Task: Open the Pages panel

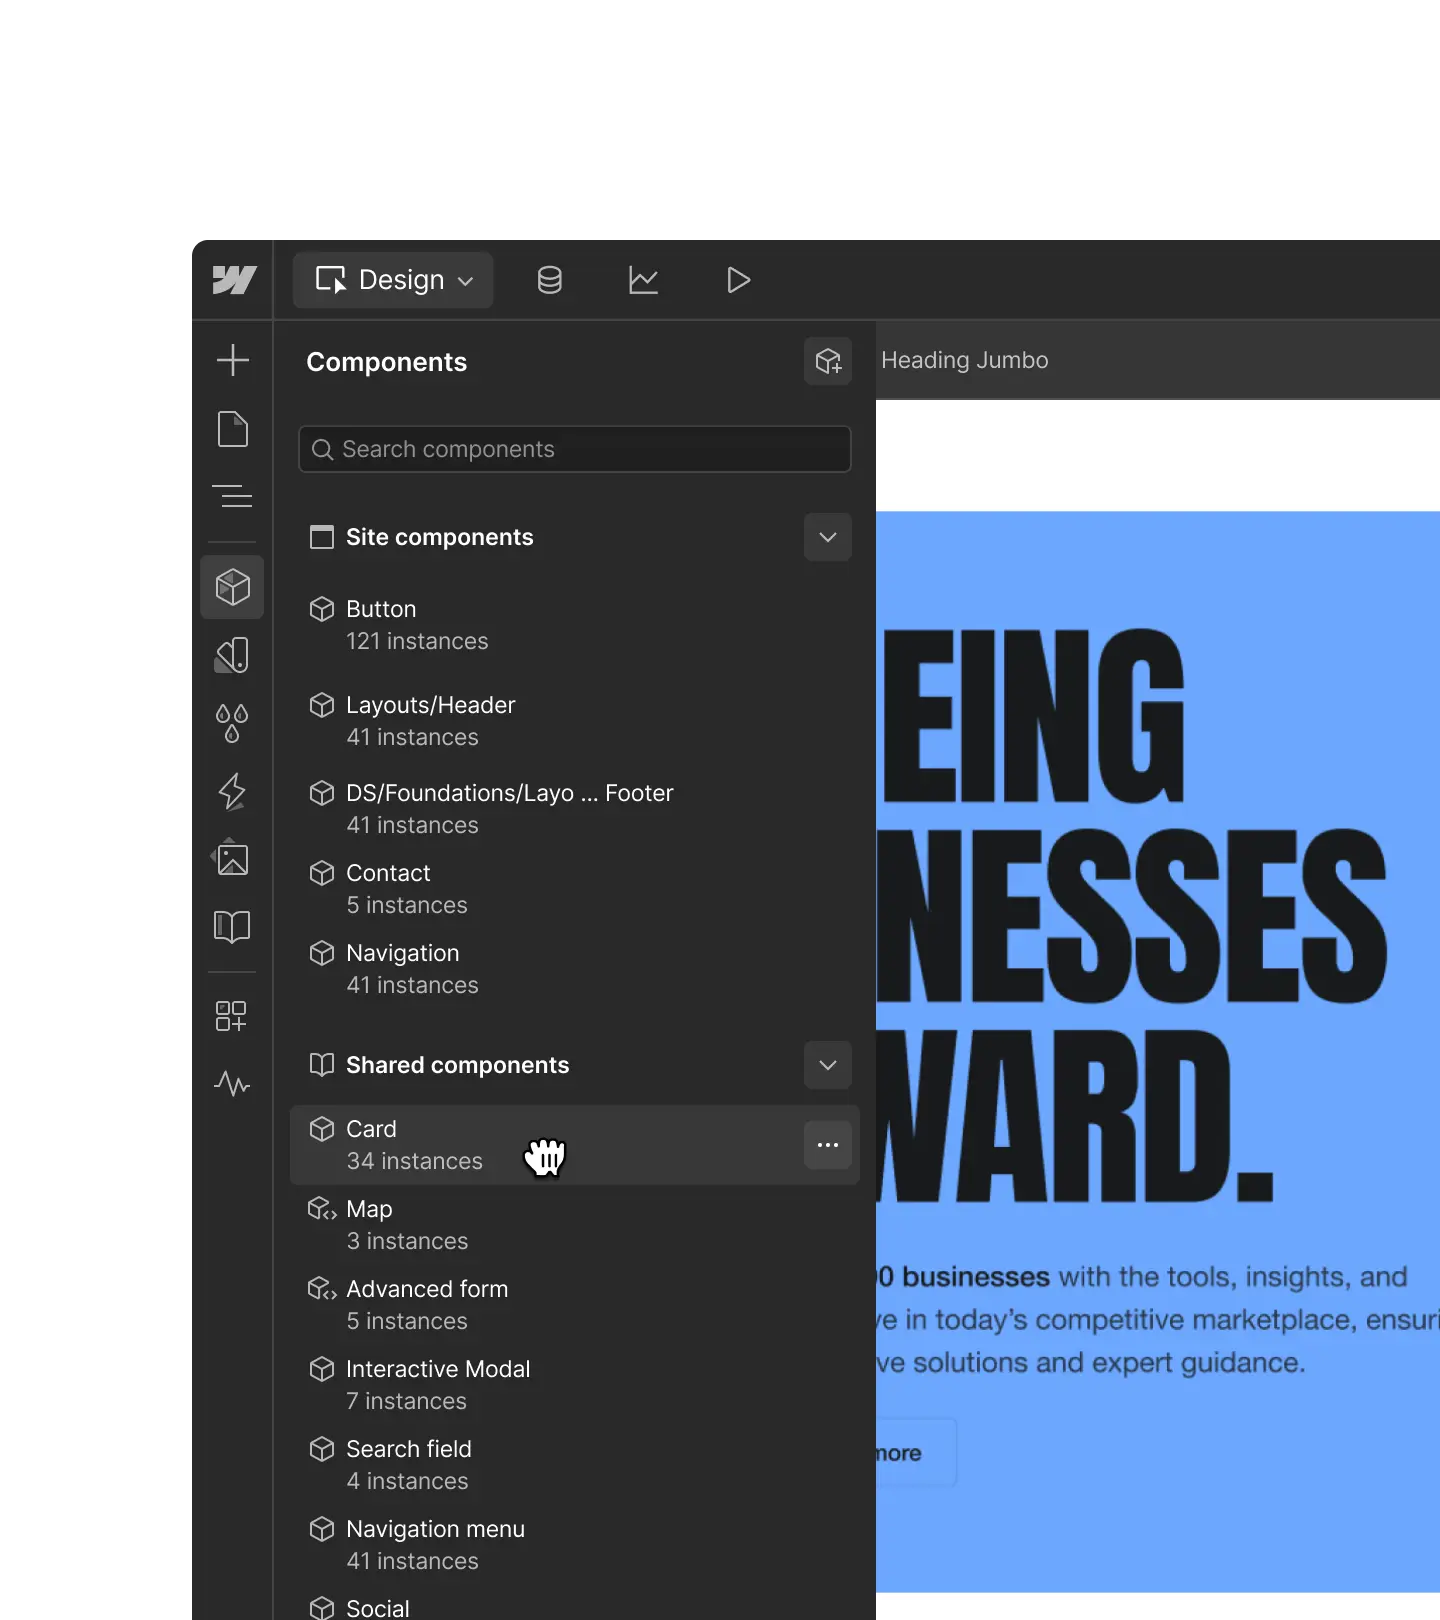Action: coord(232,429)
